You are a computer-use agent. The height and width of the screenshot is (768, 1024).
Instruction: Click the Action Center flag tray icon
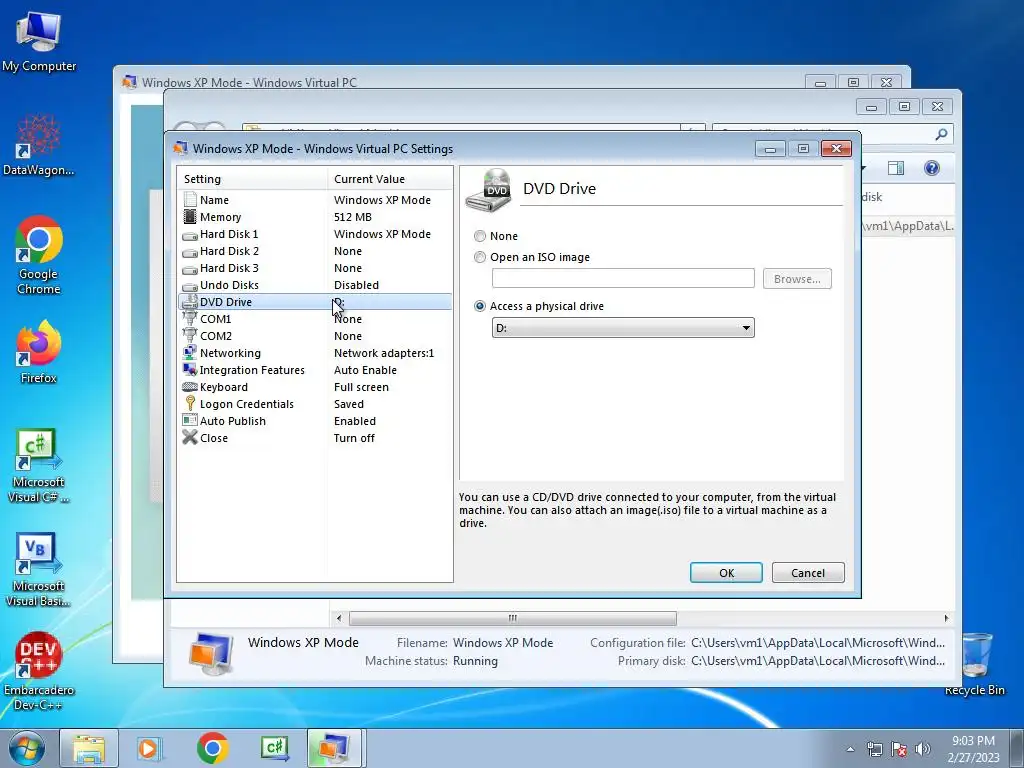[x=899, y=749]
